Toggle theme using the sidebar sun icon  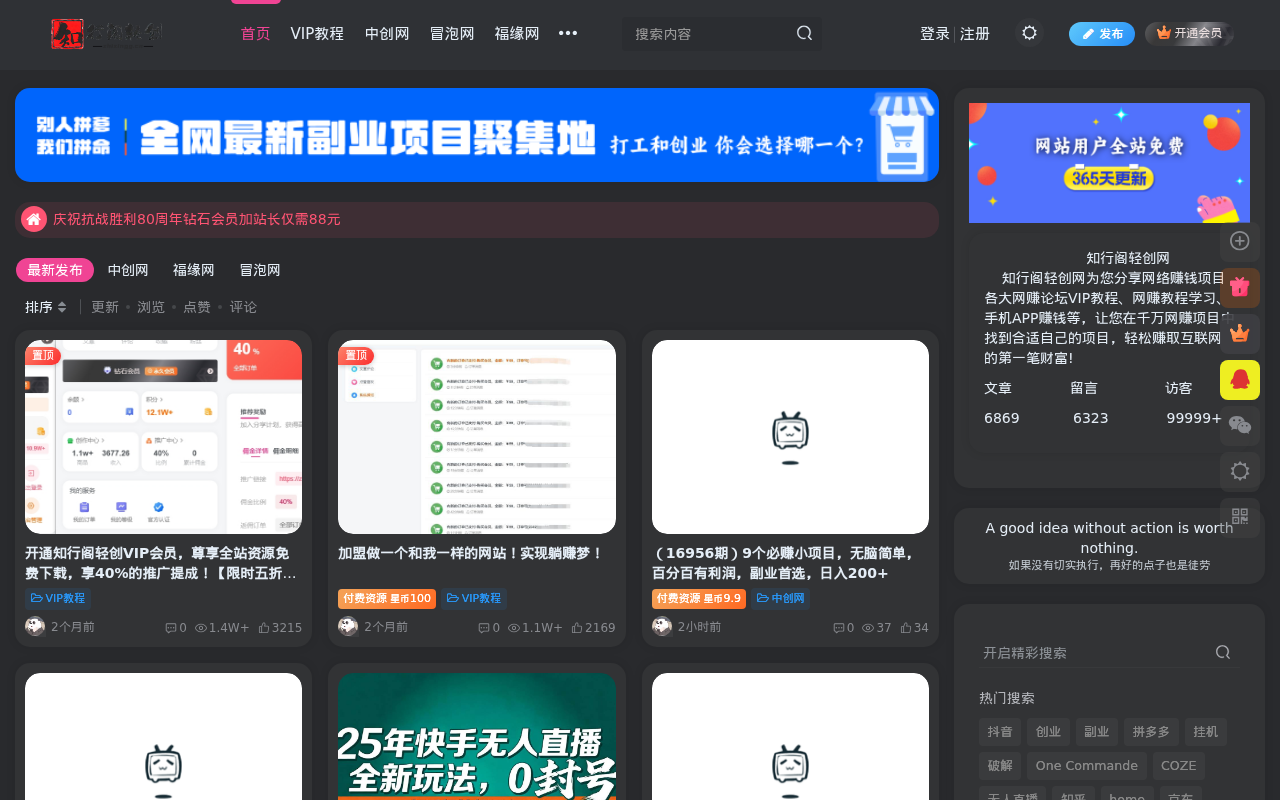pos(1239,470)
